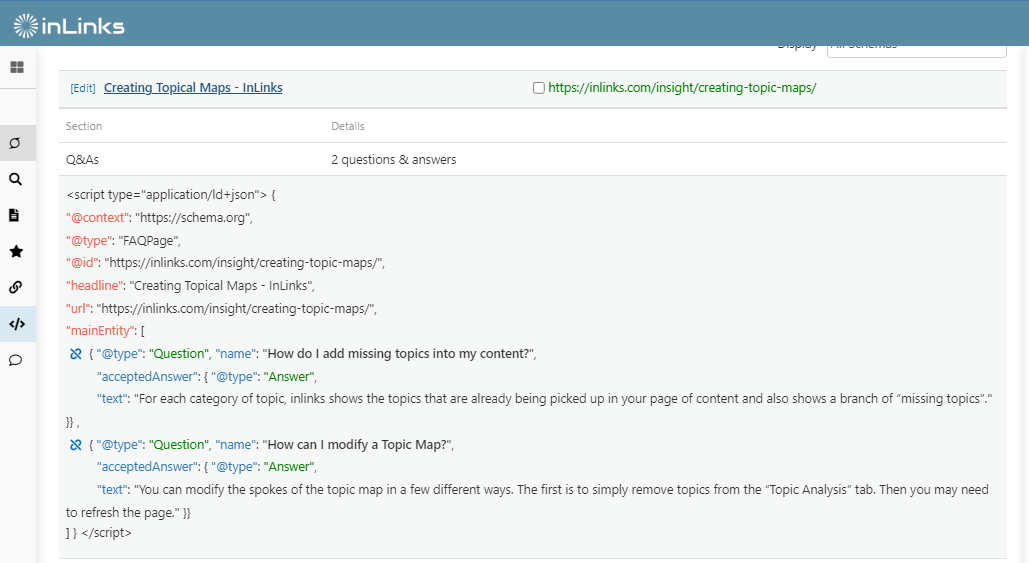The width and height of the screenshot is (1029, 563).
Task: Click the '"@context"' key in code
Action: point(97,218)
